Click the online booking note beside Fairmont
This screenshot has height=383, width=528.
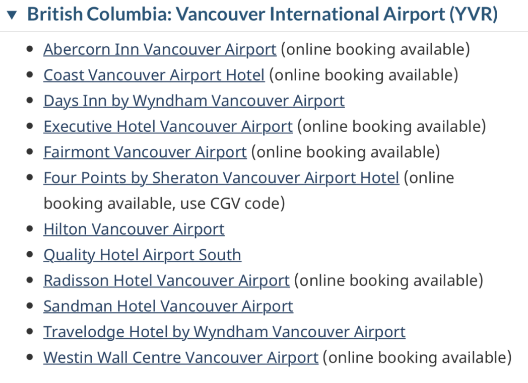[345, 152]
